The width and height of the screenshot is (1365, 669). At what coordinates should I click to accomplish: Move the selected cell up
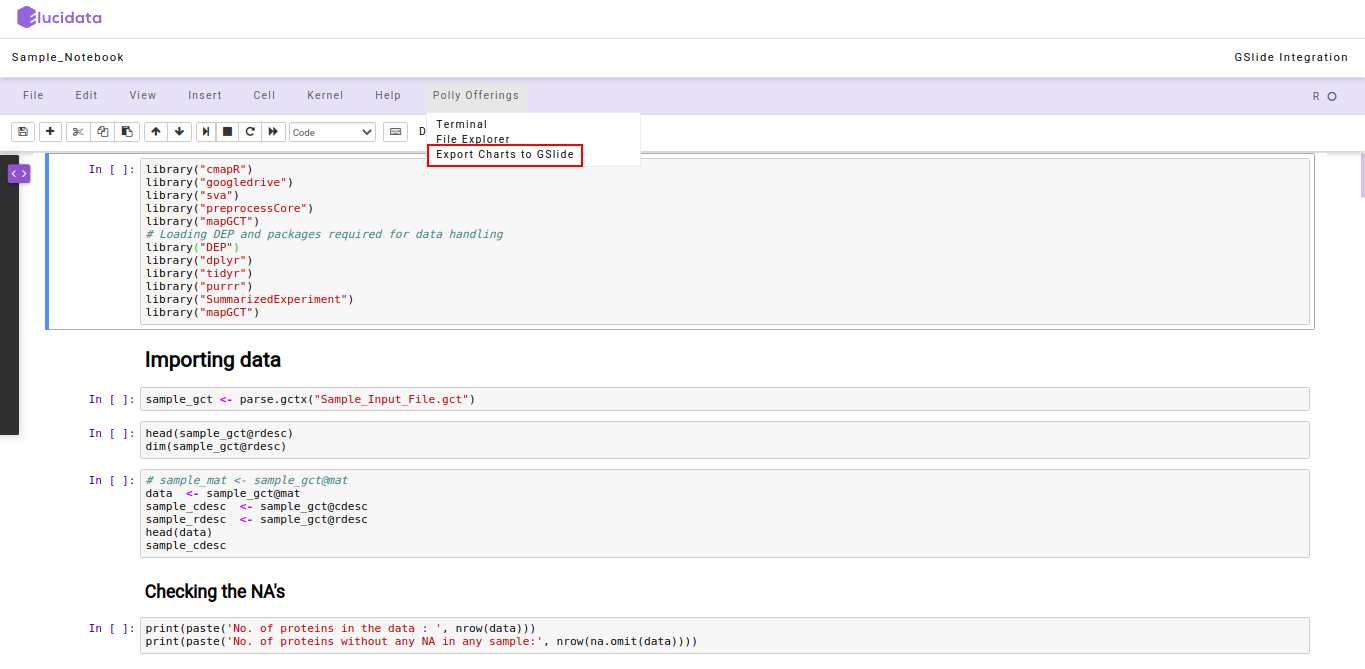coord(155,131)
